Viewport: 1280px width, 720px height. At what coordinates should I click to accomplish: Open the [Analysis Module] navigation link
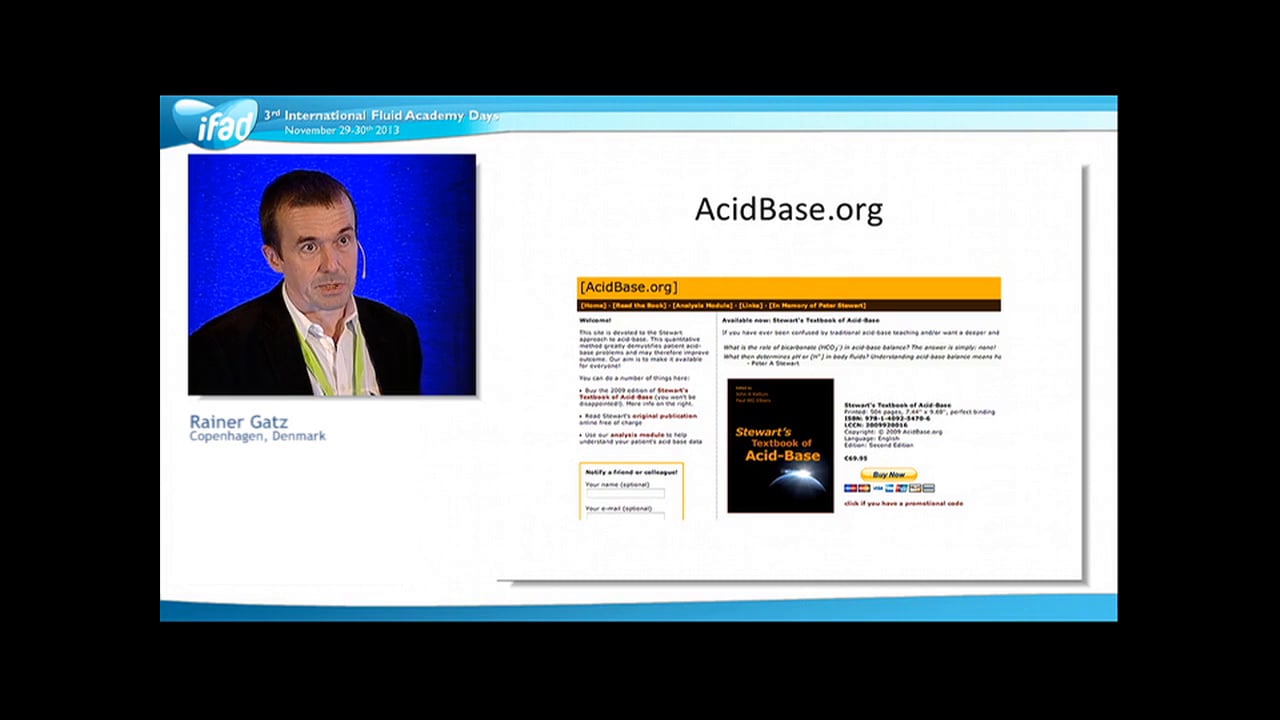703,305
